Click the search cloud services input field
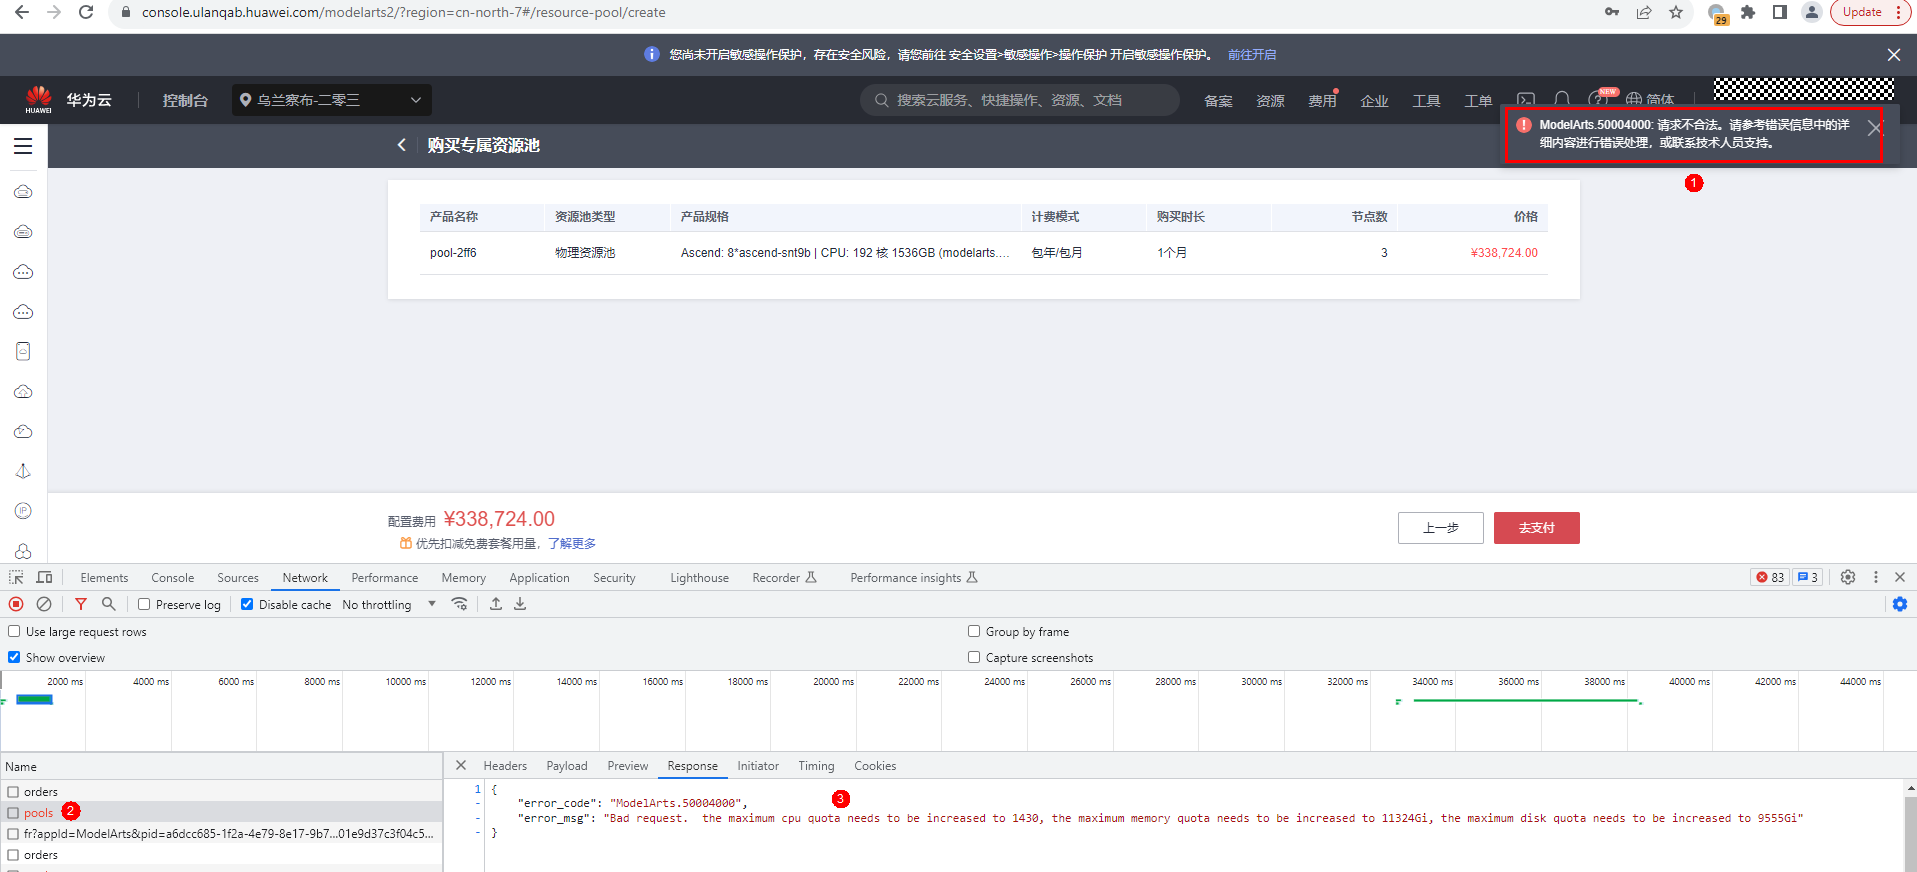Viewport: 1917px width, 872px height. pos(1020,100)
